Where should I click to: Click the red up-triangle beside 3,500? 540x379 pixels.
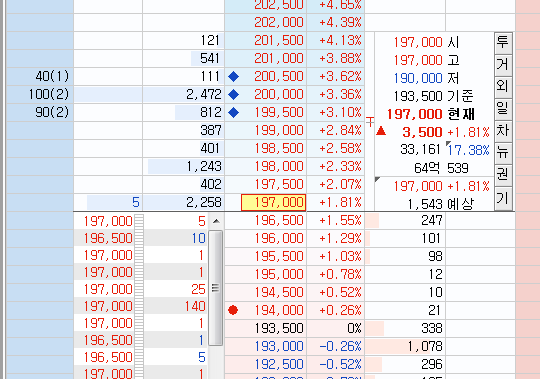coord(381,131)
